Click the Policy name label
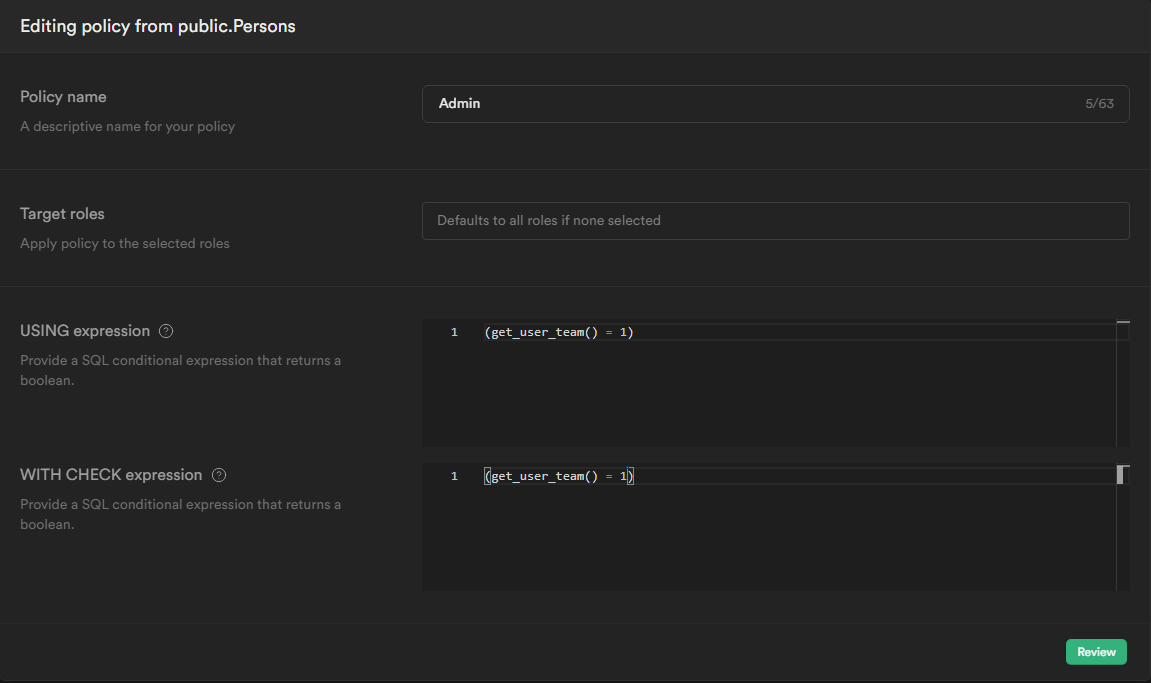Viewport: 1151px width, 683px height. (x=63, y=97)
